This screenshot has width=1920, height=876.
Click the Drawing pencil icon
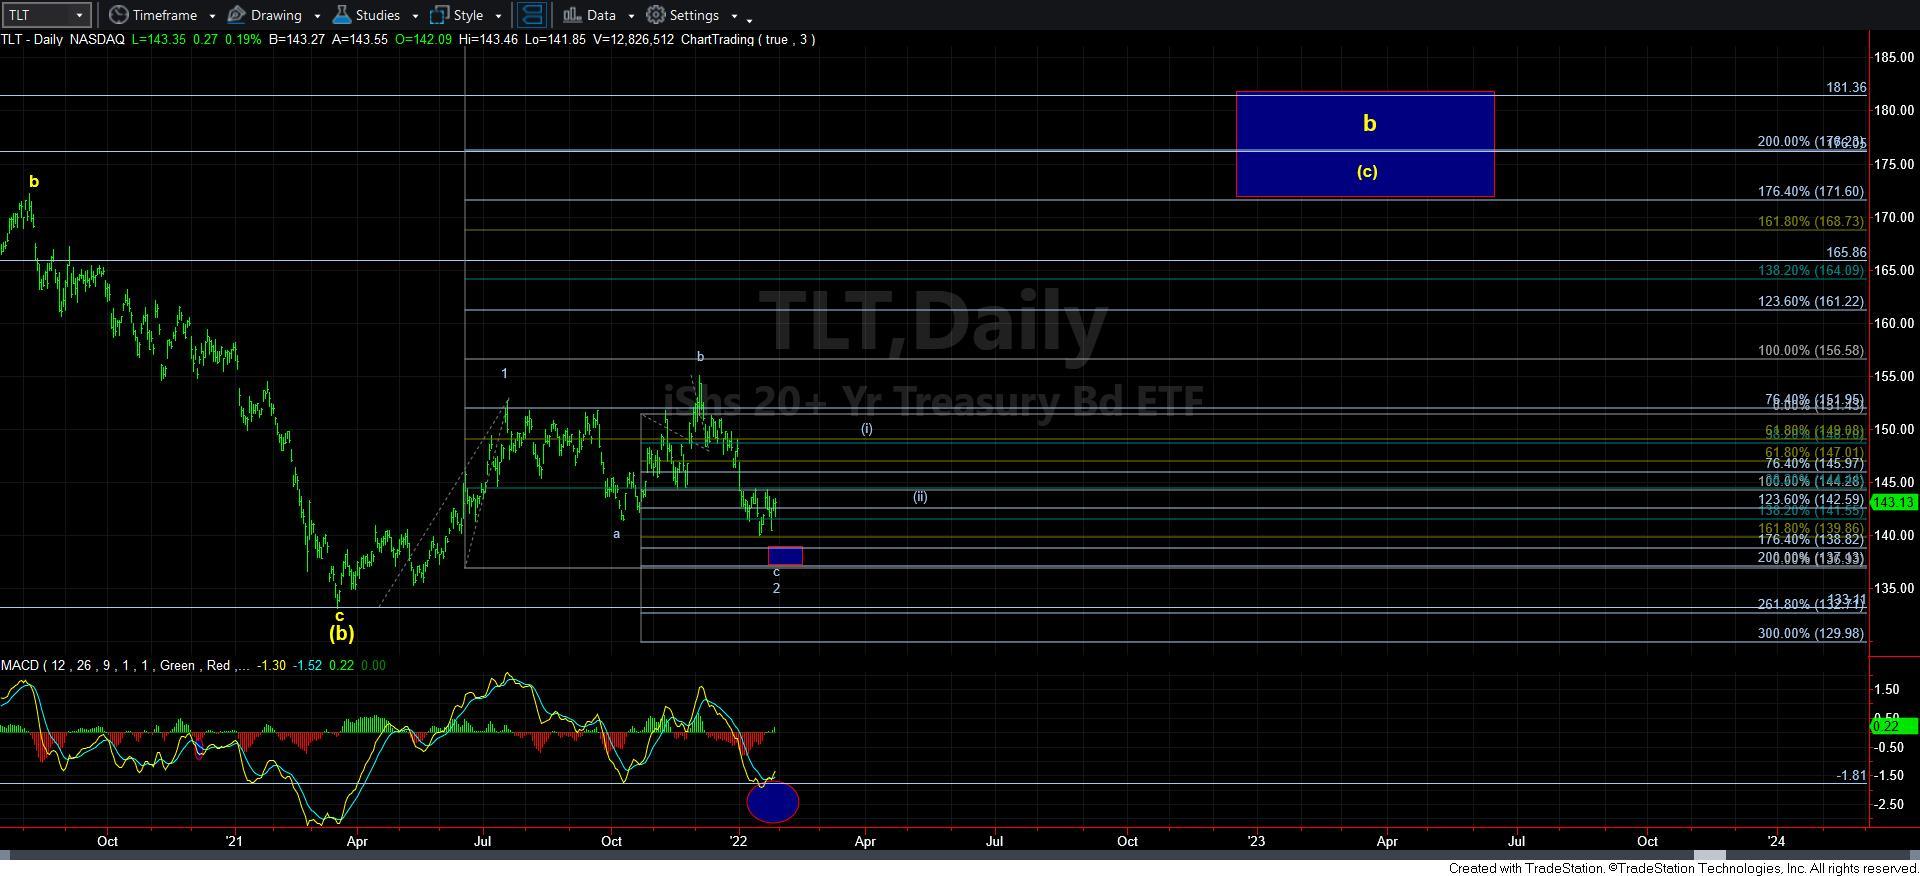tap(237, 15)
